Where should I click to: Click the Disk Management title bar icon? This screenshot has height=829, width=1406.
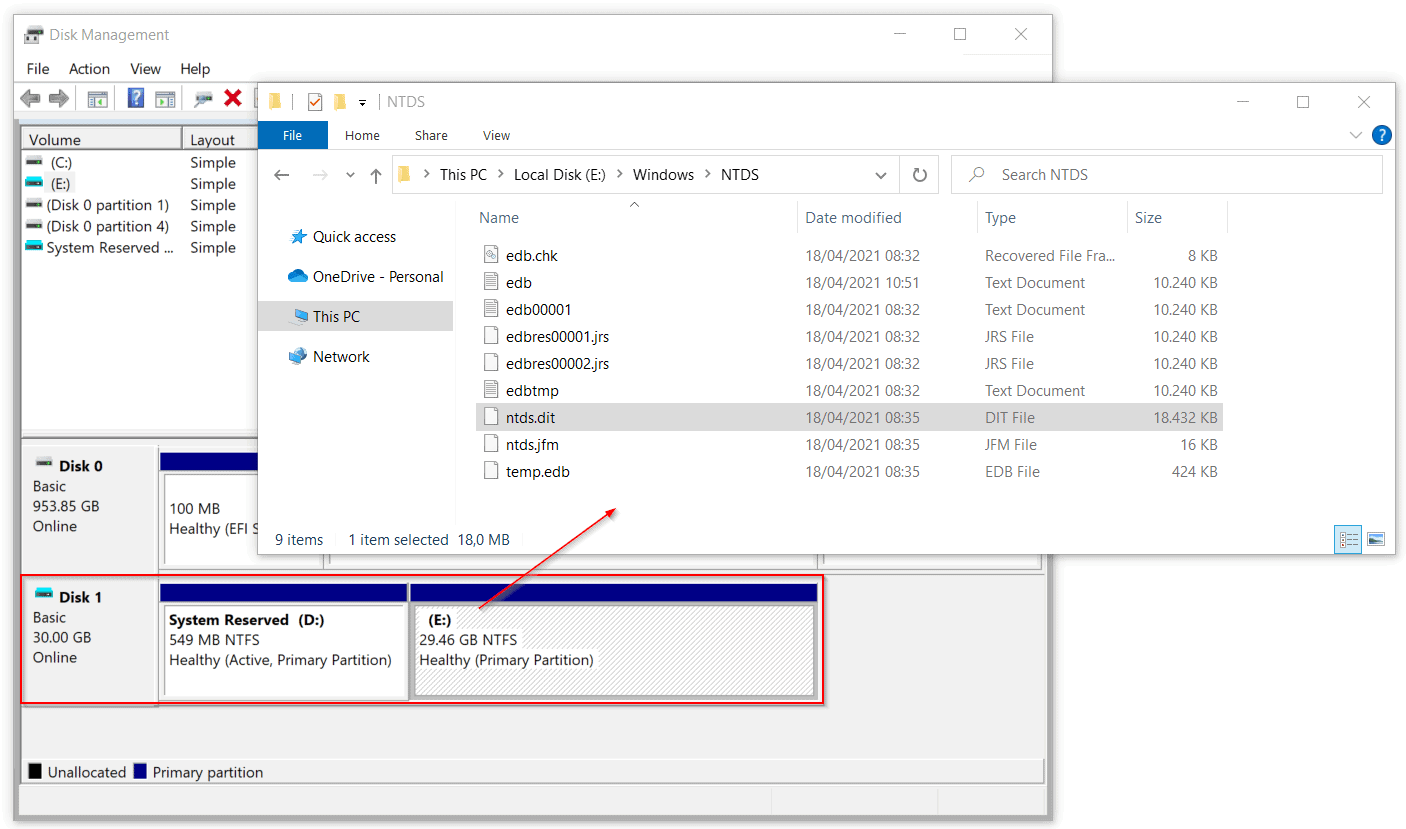[x=34, y=35]
